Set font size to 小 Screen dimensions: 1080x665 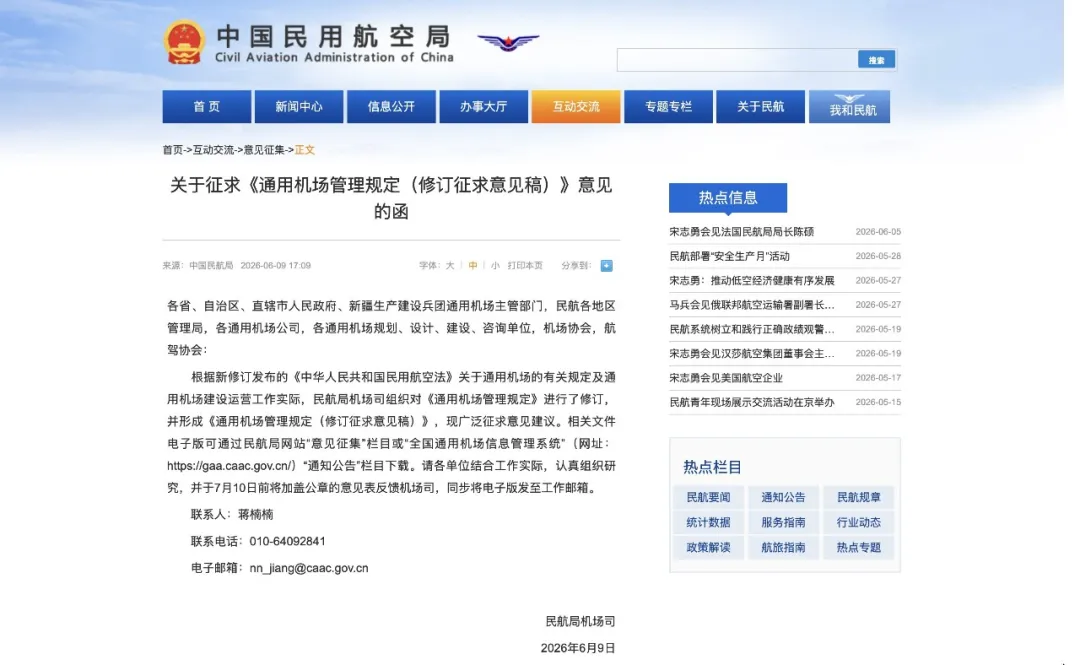[x=495, y=265]
